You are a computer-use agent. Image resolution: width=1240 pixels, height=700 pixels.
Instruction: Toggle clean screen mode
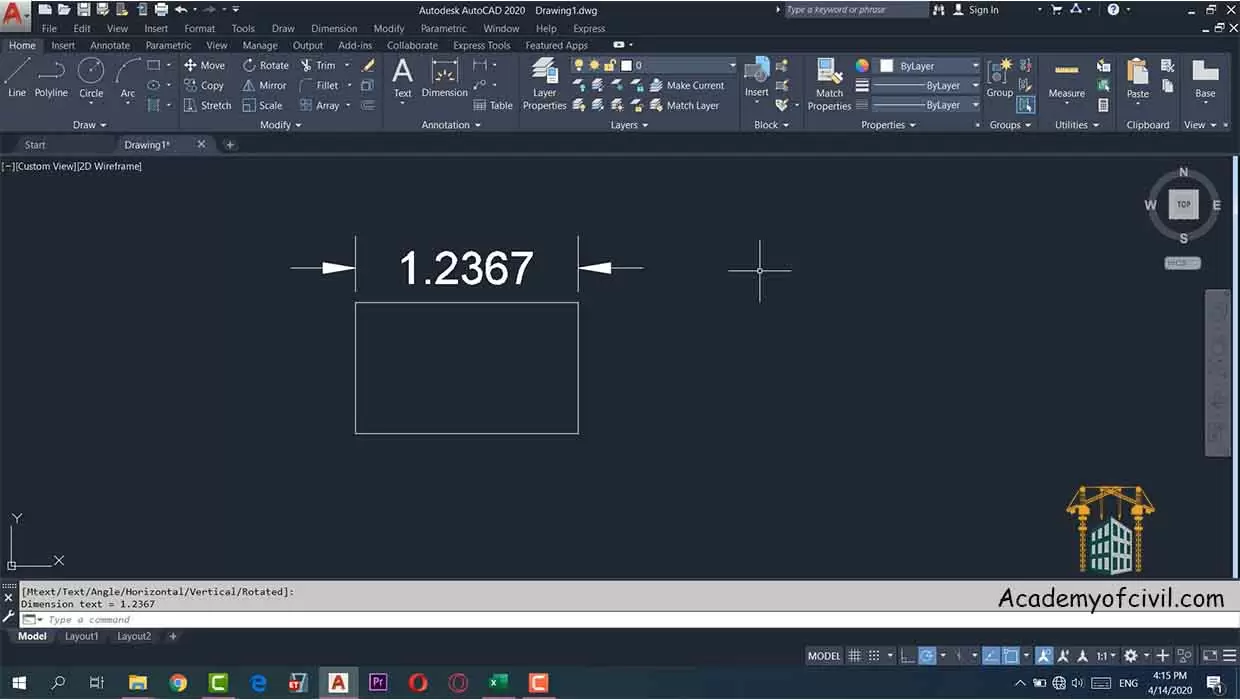[x=1210, y=656]
